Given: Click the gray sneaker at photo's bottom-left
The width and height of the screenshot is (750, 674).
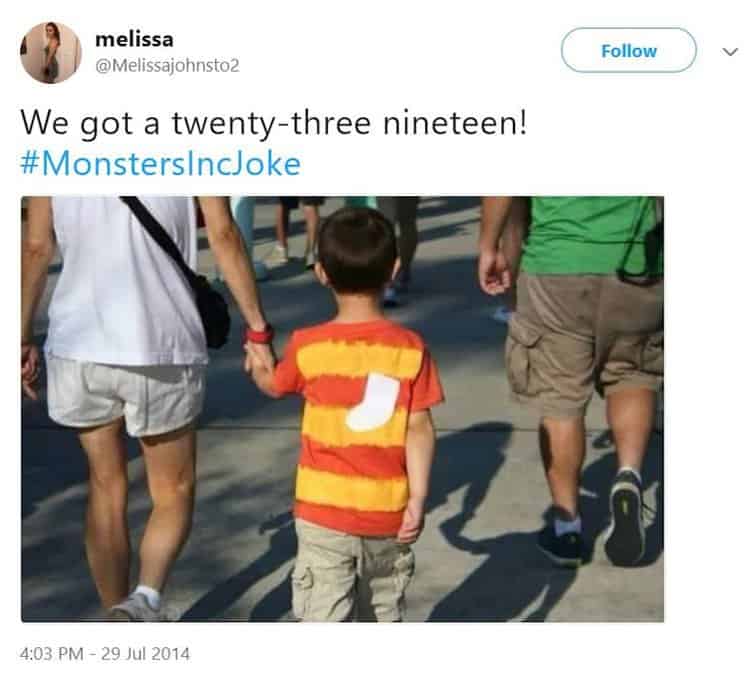Looking at the screenshot, I should coord(135,608).
